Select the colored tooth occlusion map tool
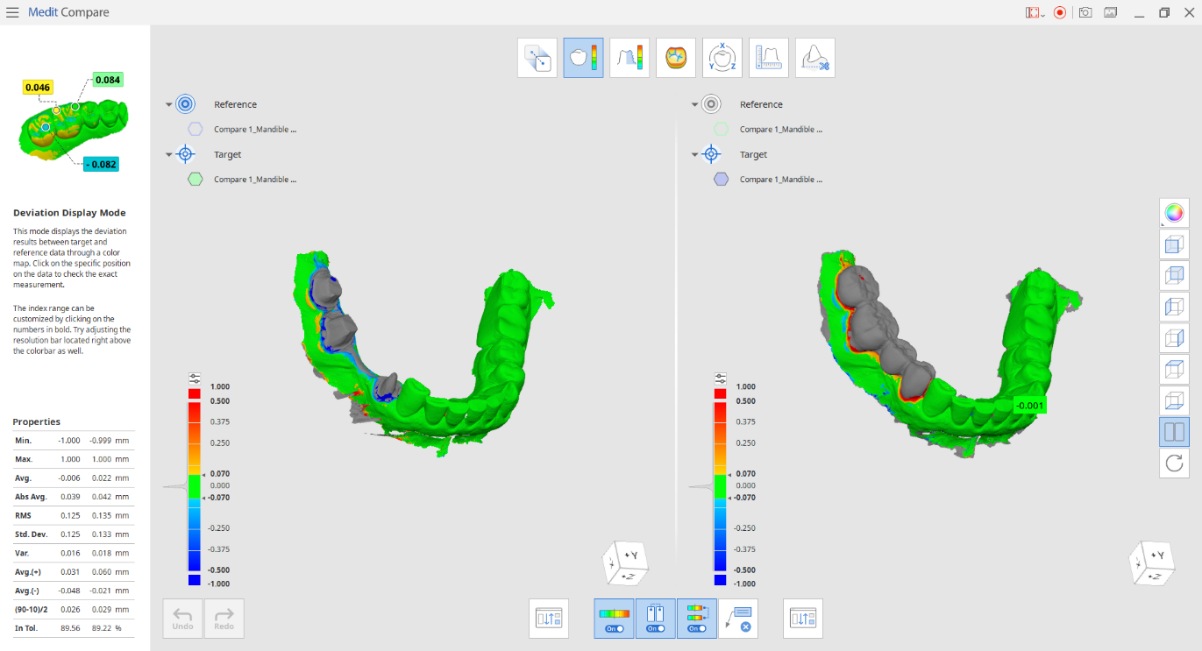Screen dimensions: 1202x651 [x=676, y=58]
